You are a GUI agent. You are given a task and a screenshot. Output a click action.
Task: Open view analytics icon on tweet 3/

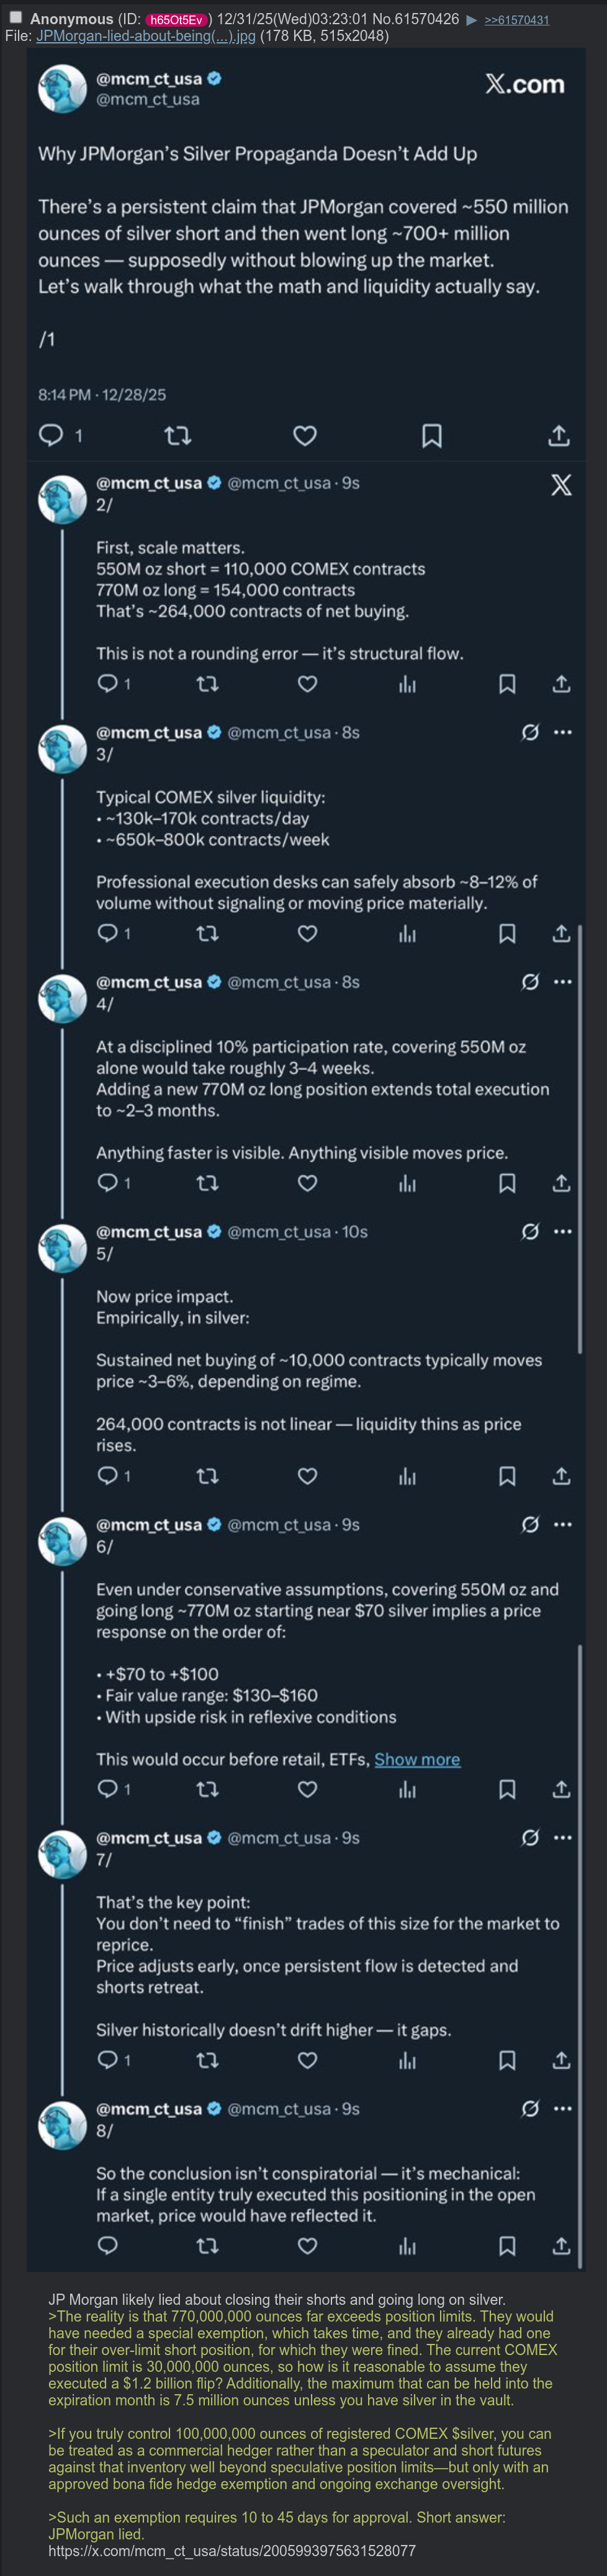[x=407, y=933]
